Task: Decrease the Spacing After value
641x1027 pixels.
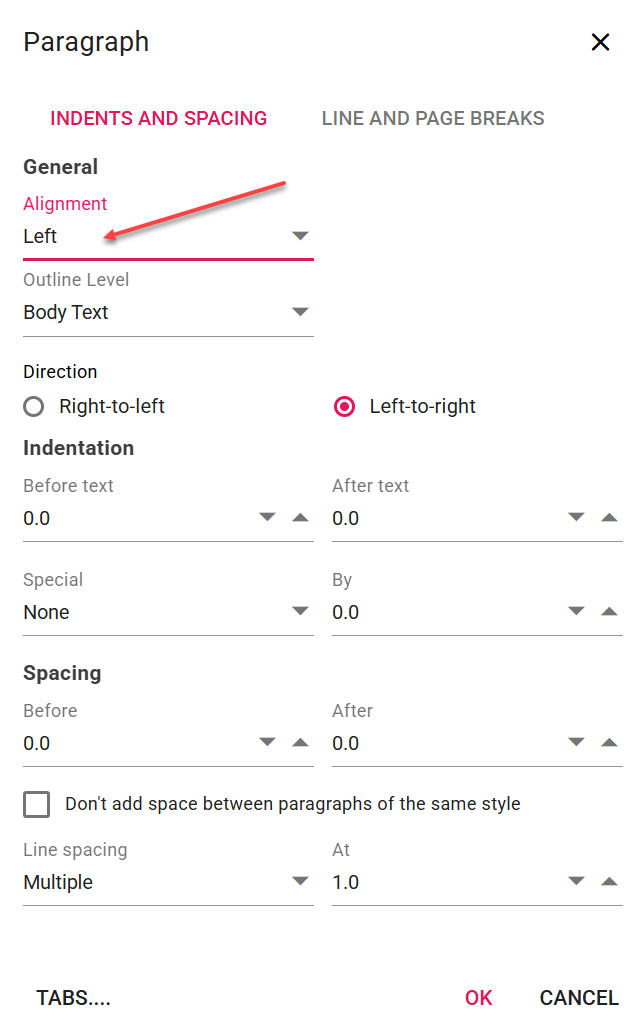Action: pos(576,743)
